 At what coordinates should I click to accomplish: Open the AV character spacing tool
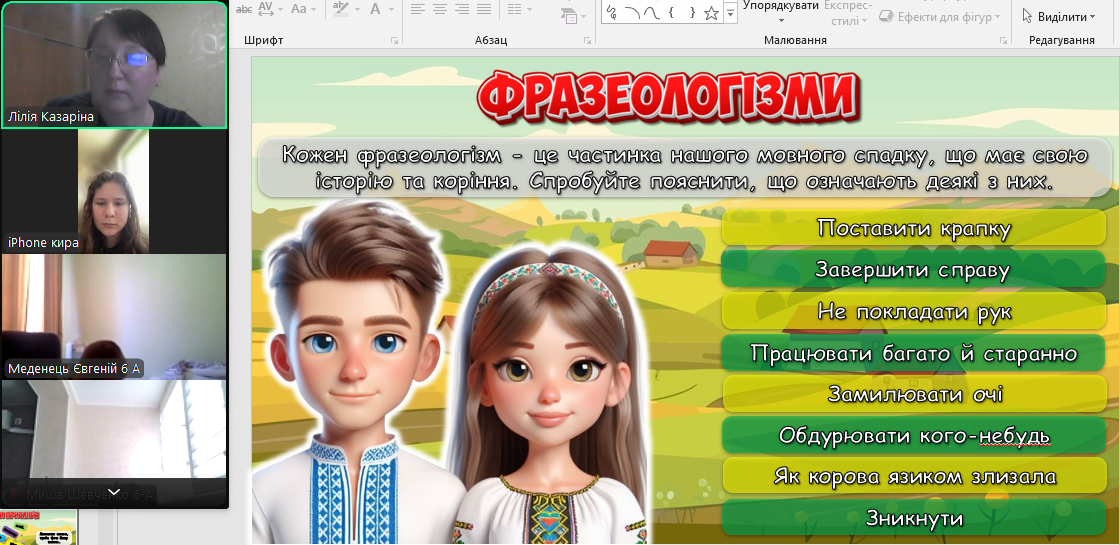click(266, 9)
